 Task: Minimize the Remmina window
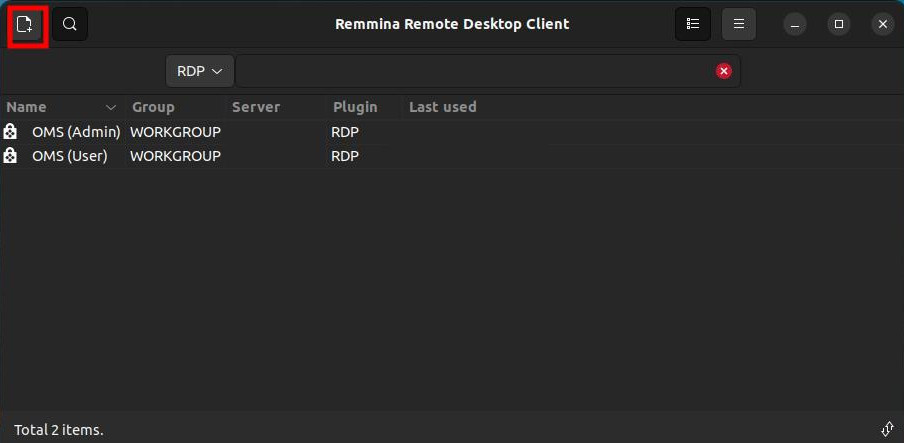795,24
